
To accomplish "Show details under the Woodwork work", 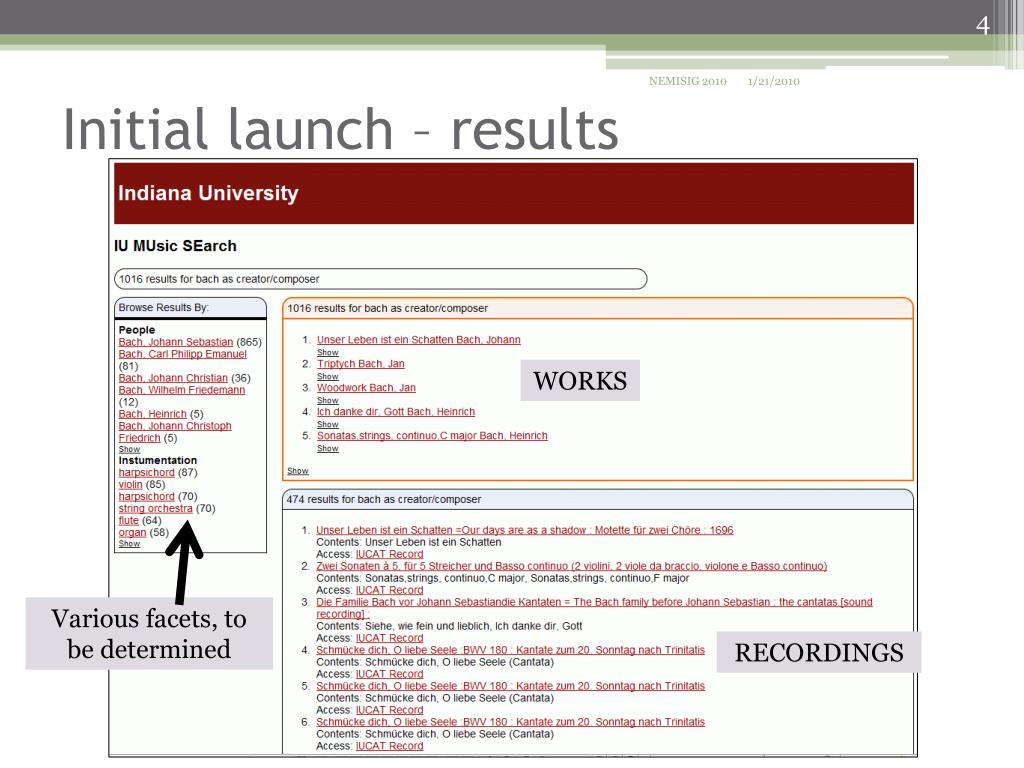I will click(x=328, y=400).
